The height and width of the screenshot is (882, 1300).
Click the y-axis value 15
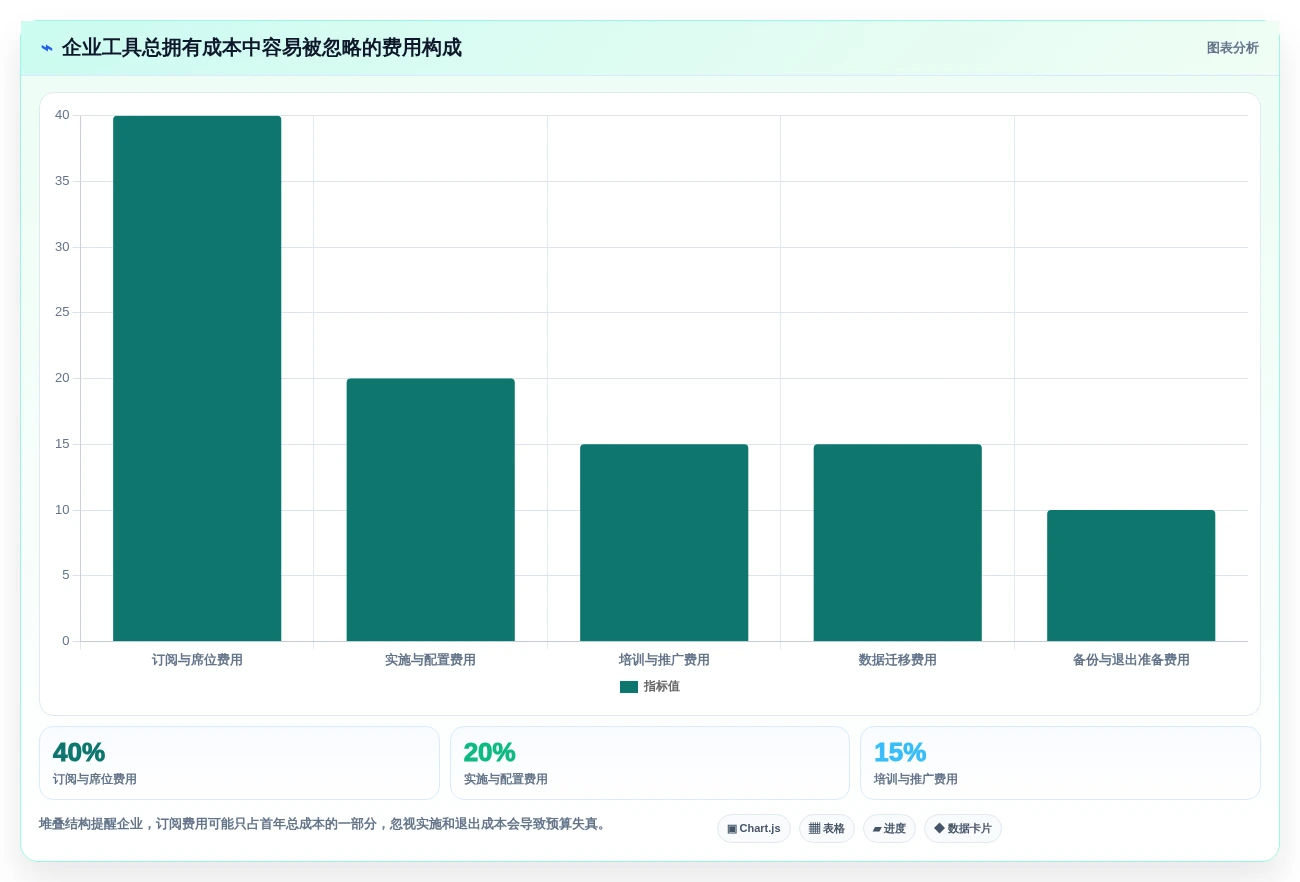[62, 444]
